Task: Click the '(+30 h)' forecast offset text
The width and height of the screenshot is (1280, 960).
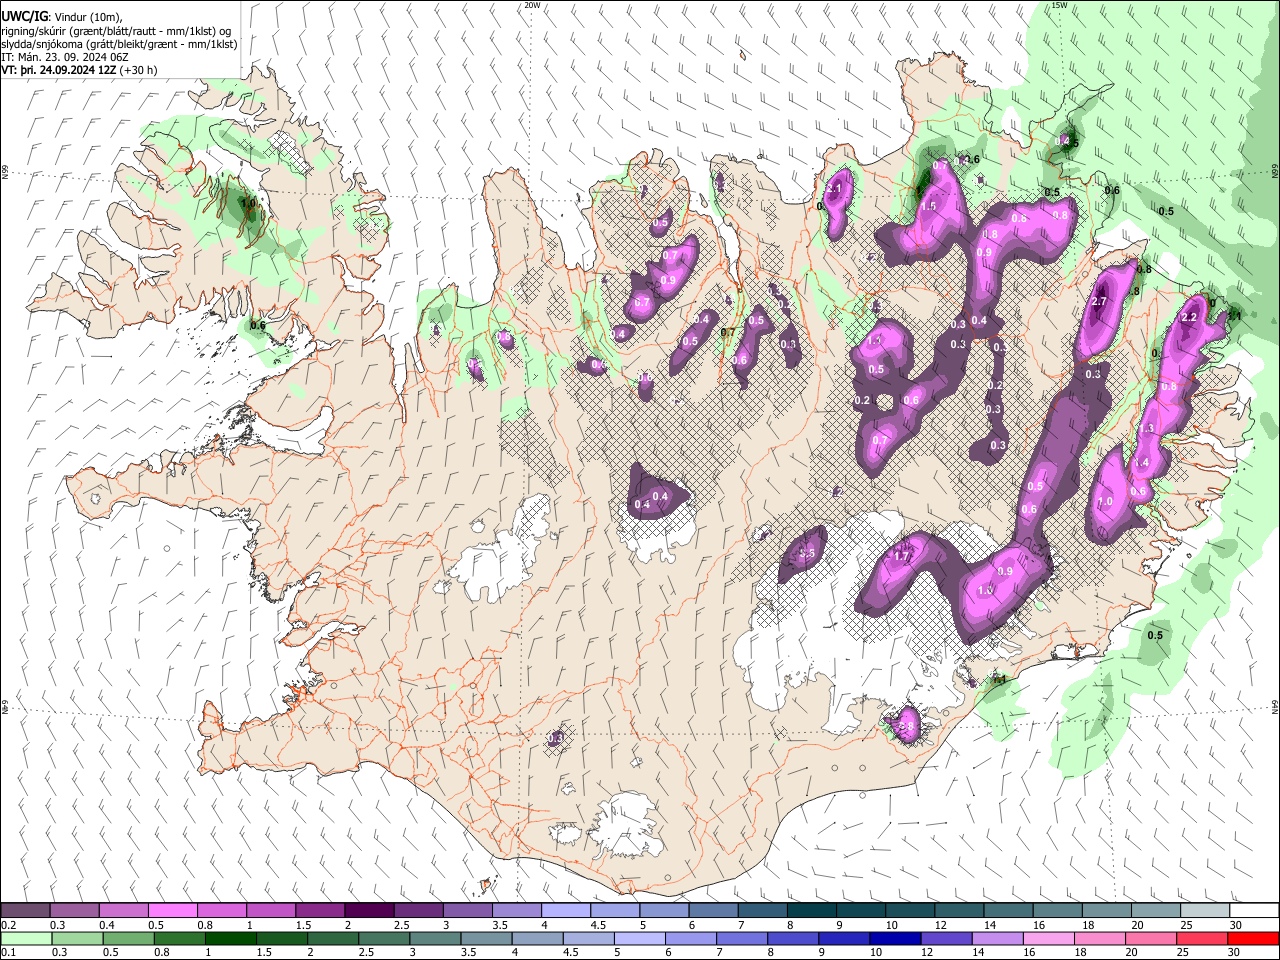Action: click(138, 70)
